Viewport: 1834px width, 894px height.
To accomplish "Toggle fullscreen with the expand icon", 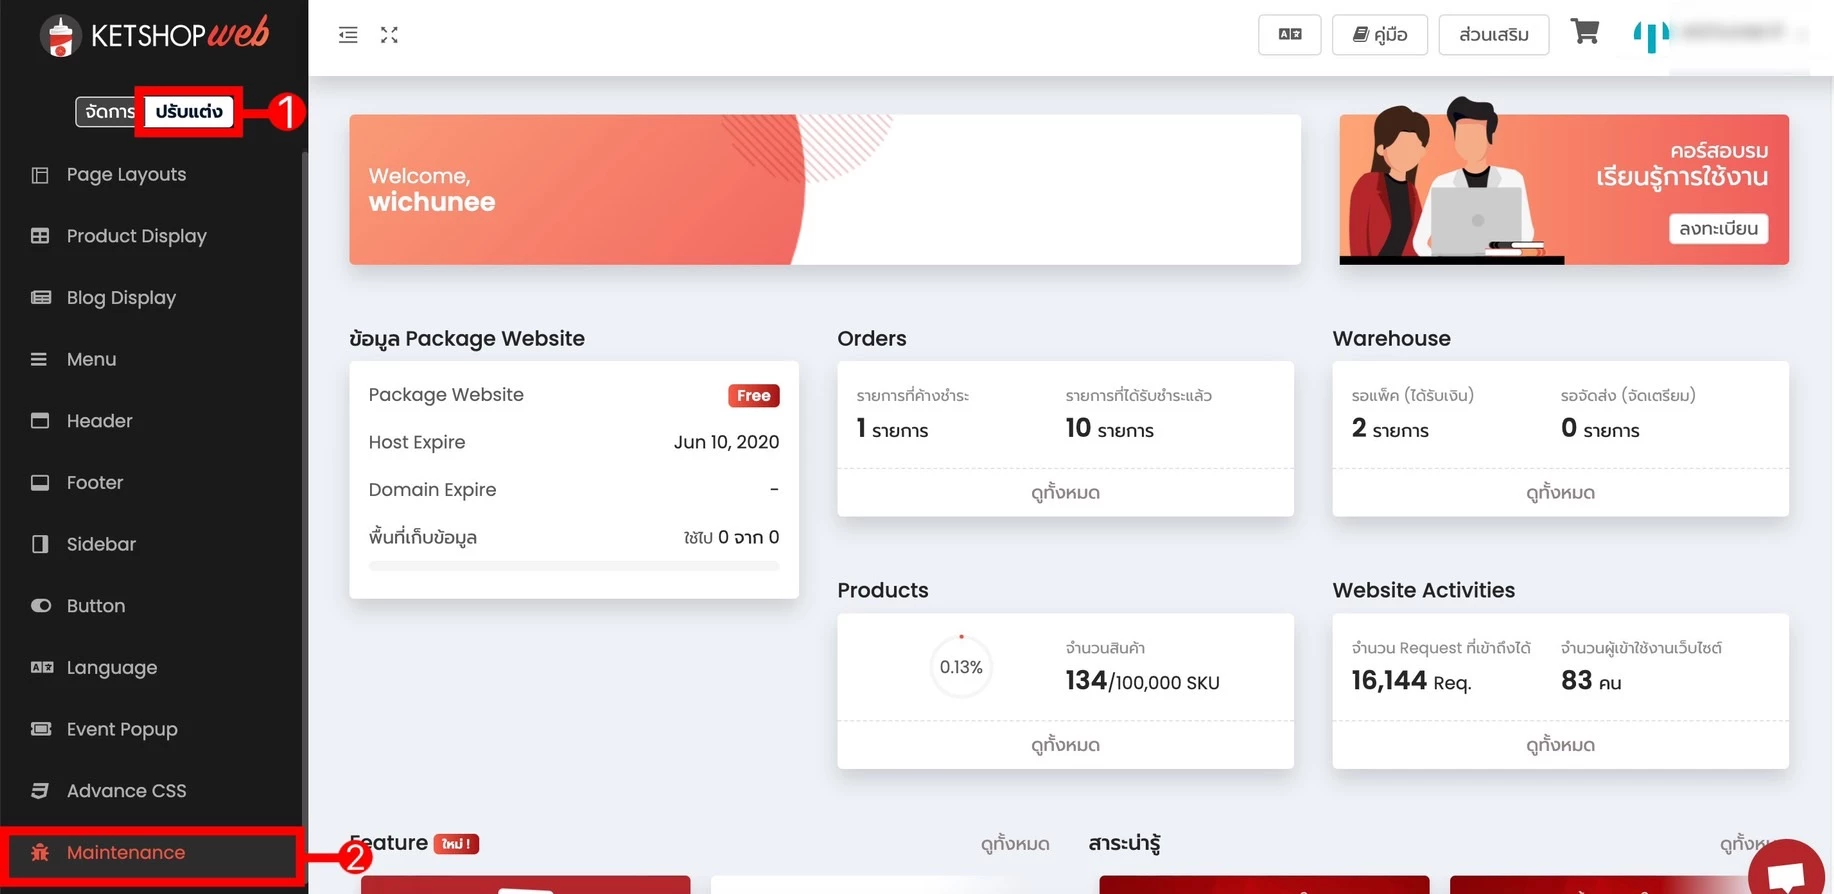I will coord(389,35).
